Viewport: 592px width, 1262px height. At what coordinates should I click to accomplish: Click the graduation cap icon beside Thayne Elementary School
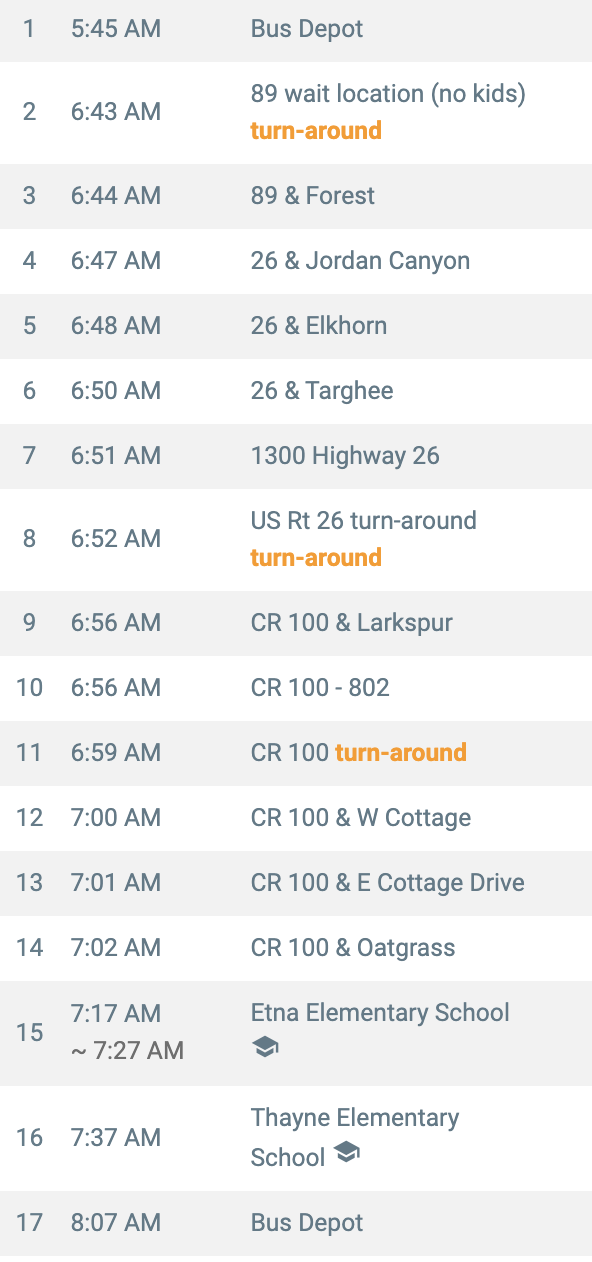coord(346,1153)
